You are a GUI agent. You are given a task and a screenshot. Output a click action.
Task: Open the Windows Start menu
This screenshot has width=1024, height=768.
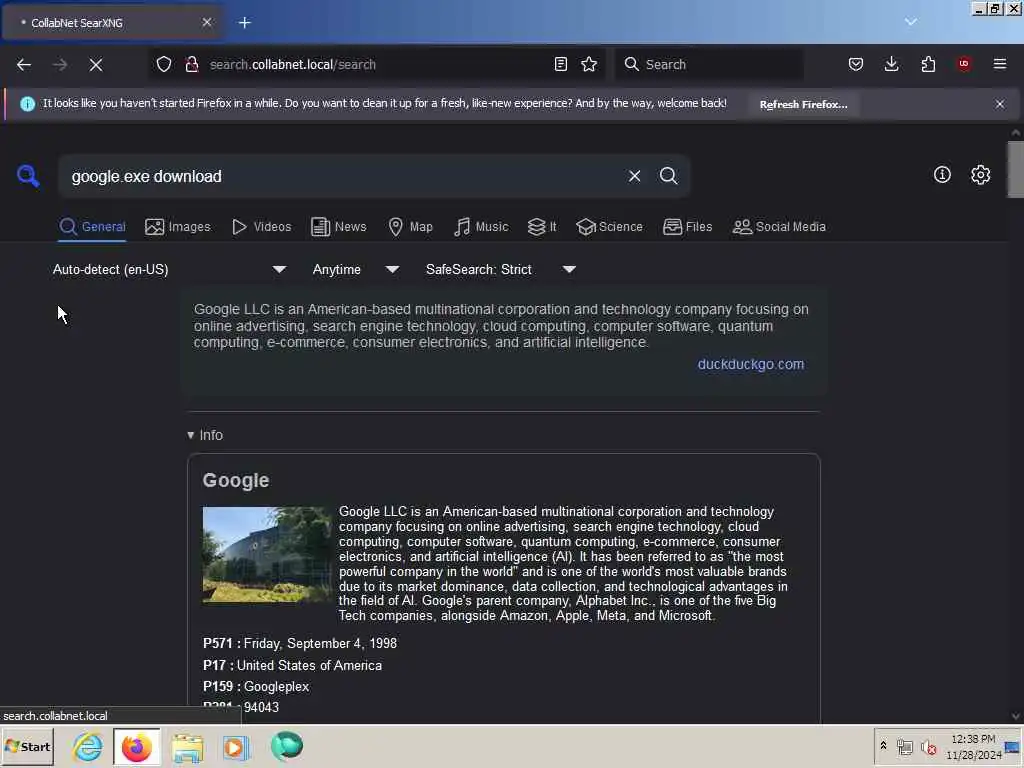coord(27,746)
